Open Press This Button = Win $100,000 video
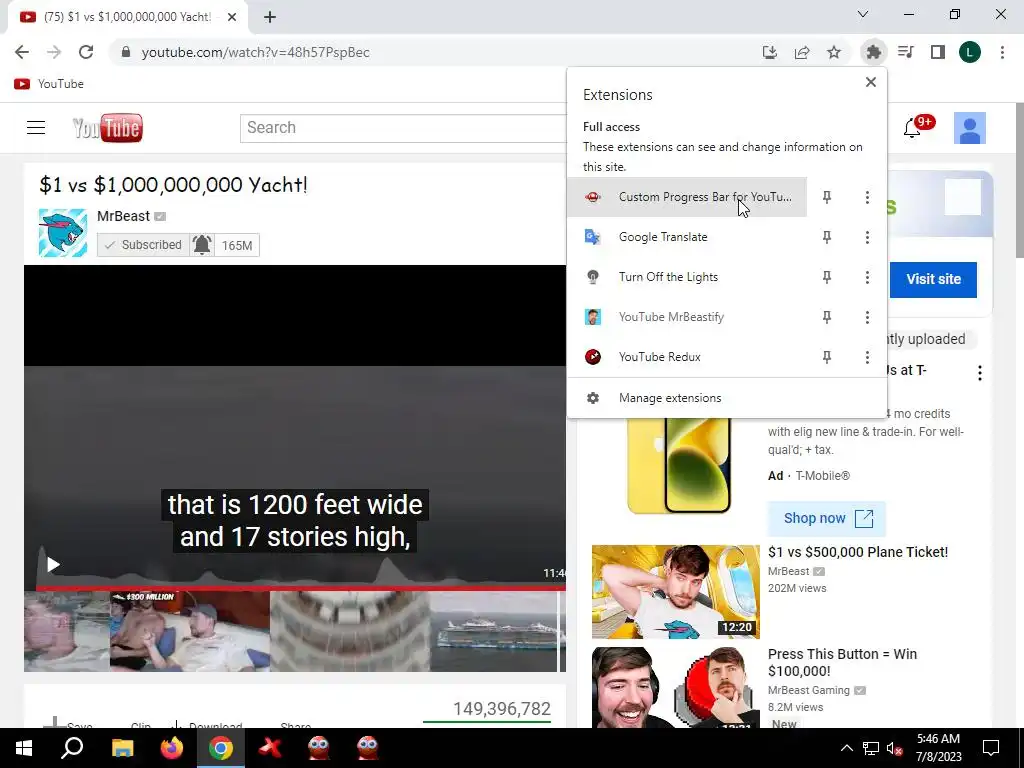This screenshot has height=768, width=1024. tap(842, 662)
